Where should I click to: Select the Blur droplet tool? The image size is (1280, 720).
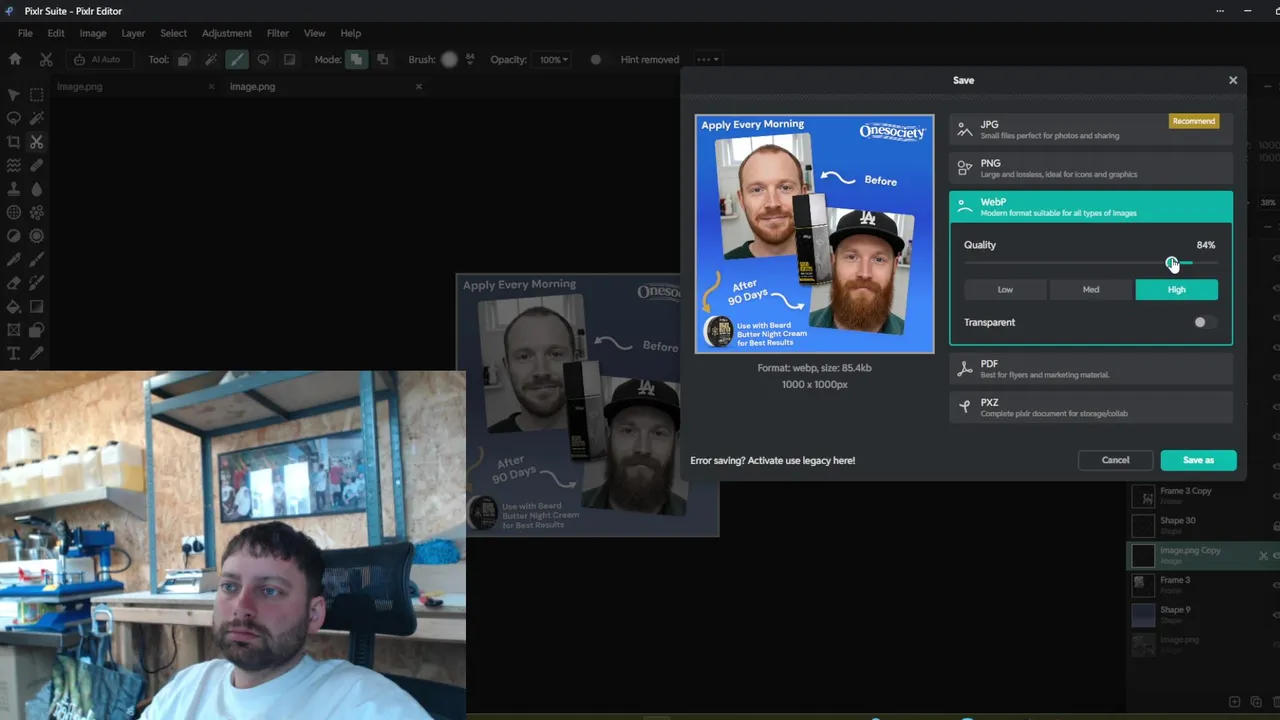[x=36, y=189]
